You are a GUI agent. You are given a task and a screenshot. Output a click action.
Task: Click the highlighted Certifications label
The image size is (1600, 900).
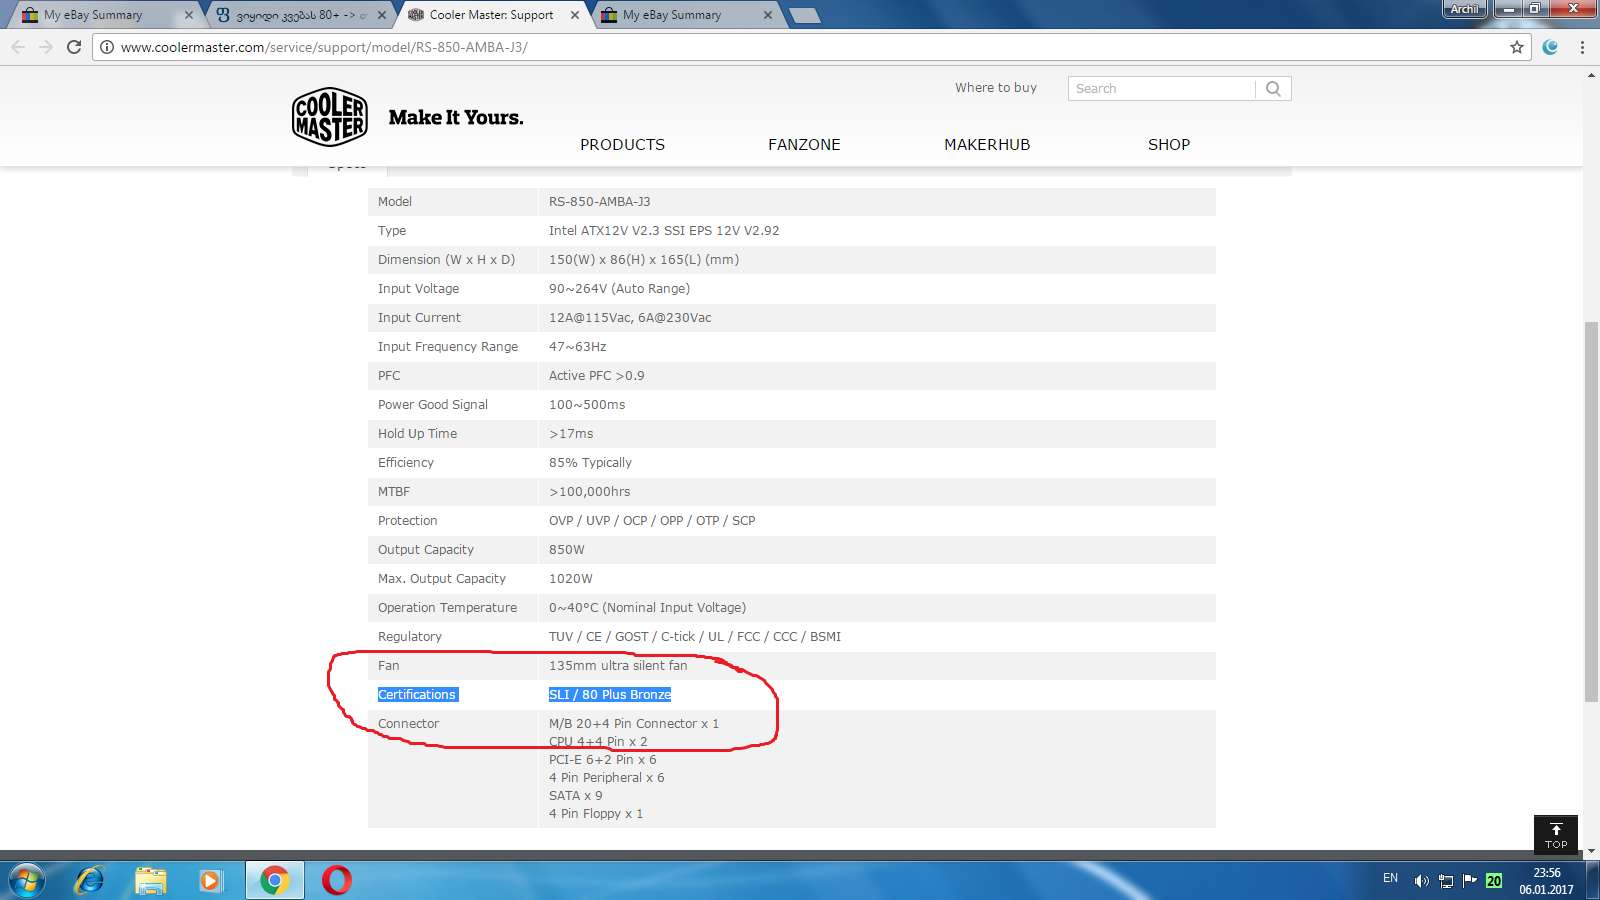pos(417,695)
